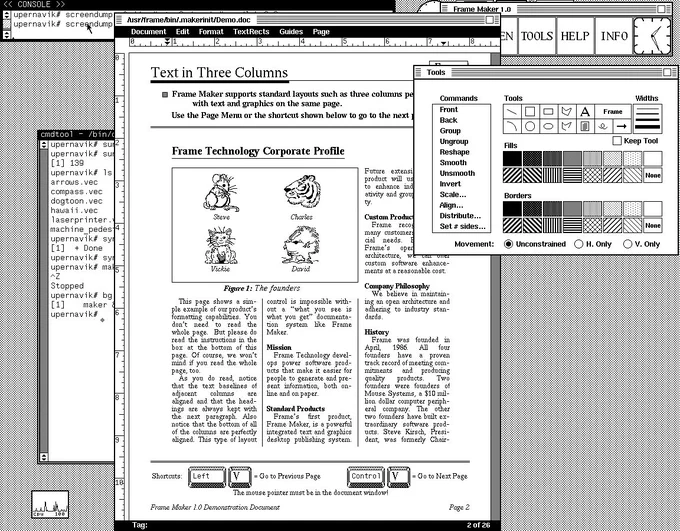Click cmdtool scrollbar up arrow
The width and height of the screenshot is (680, 531).
click(43, 144)
